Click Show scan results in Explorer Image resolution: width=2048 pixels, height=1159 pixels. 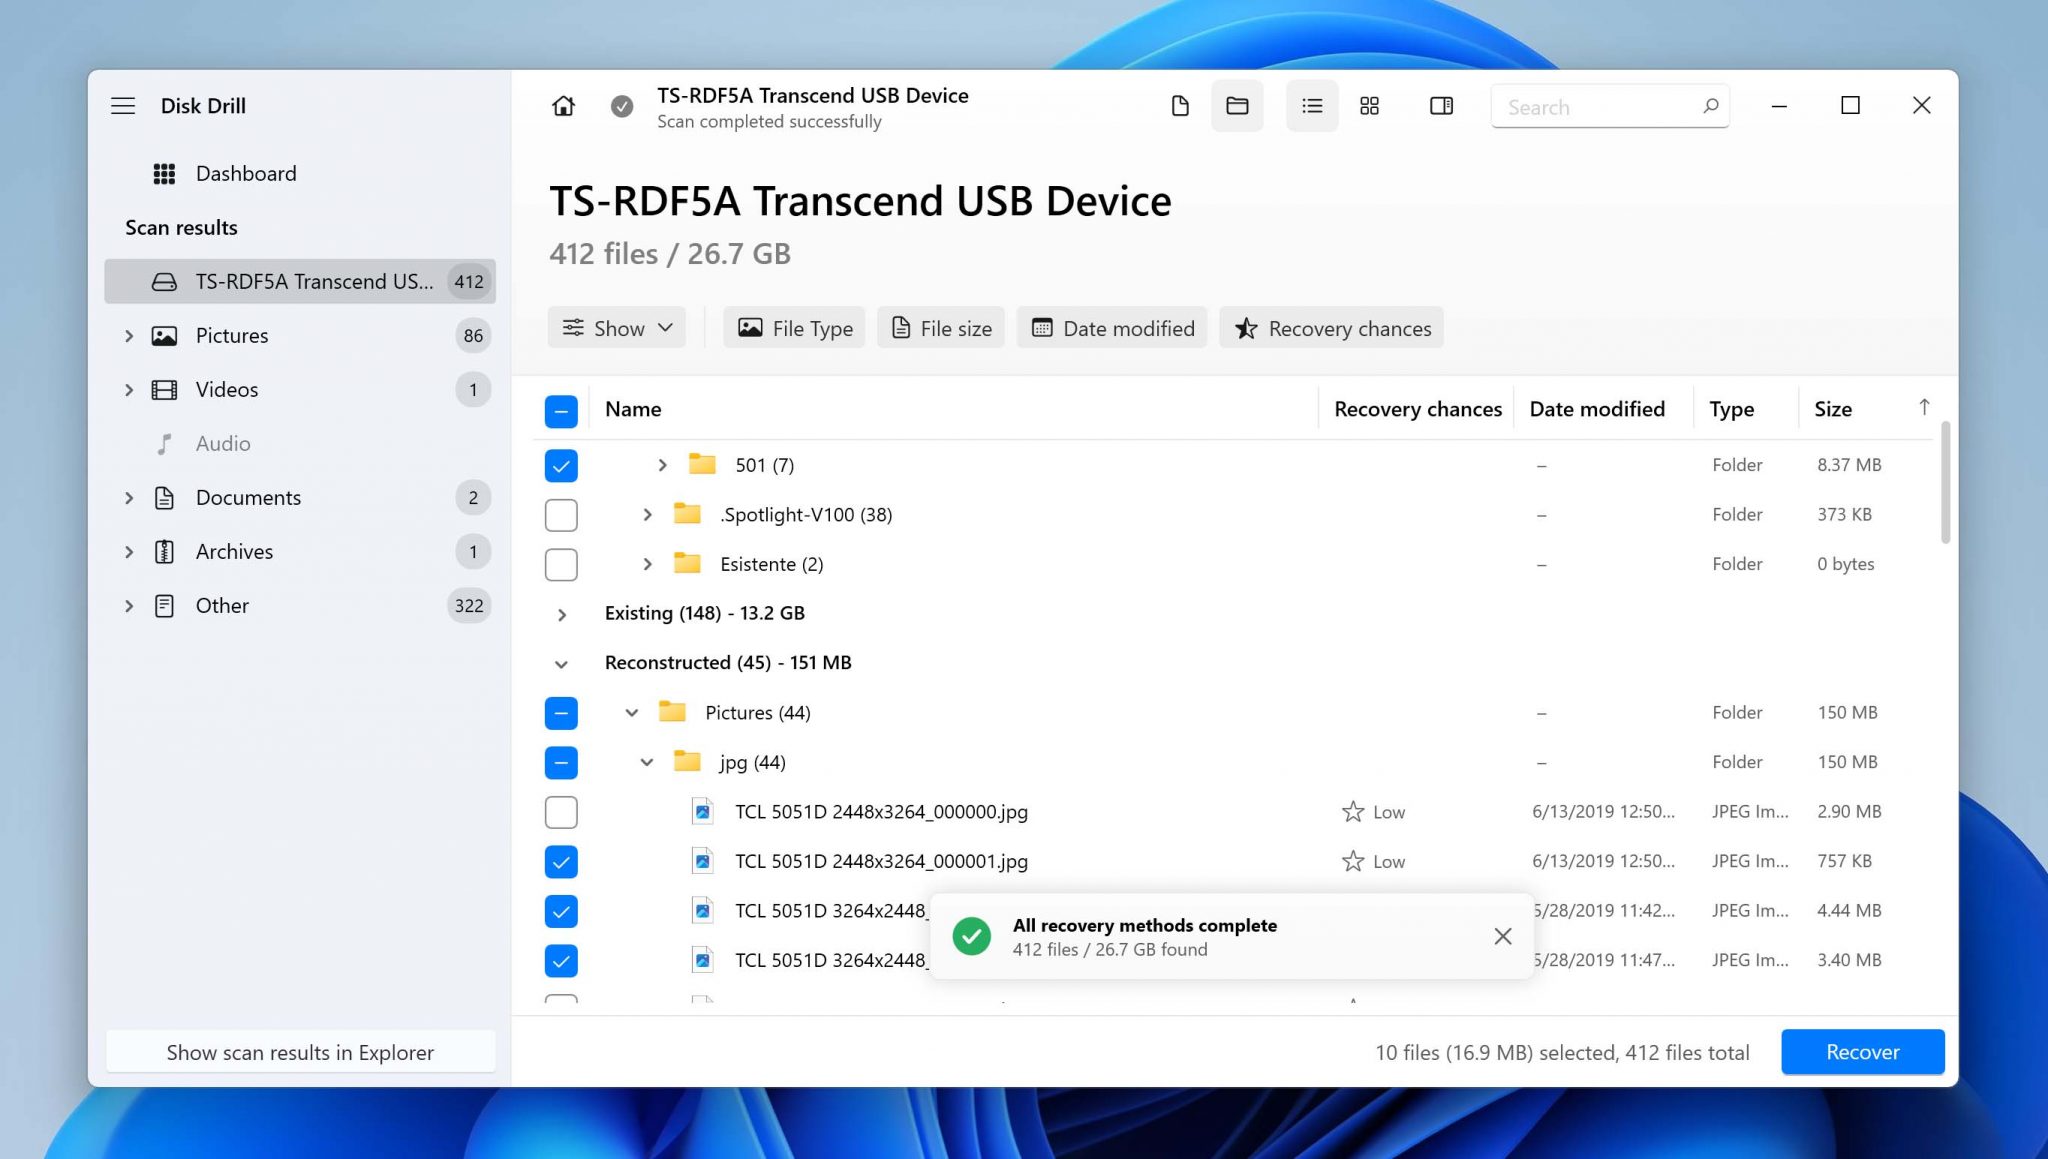pos(299,1052)
